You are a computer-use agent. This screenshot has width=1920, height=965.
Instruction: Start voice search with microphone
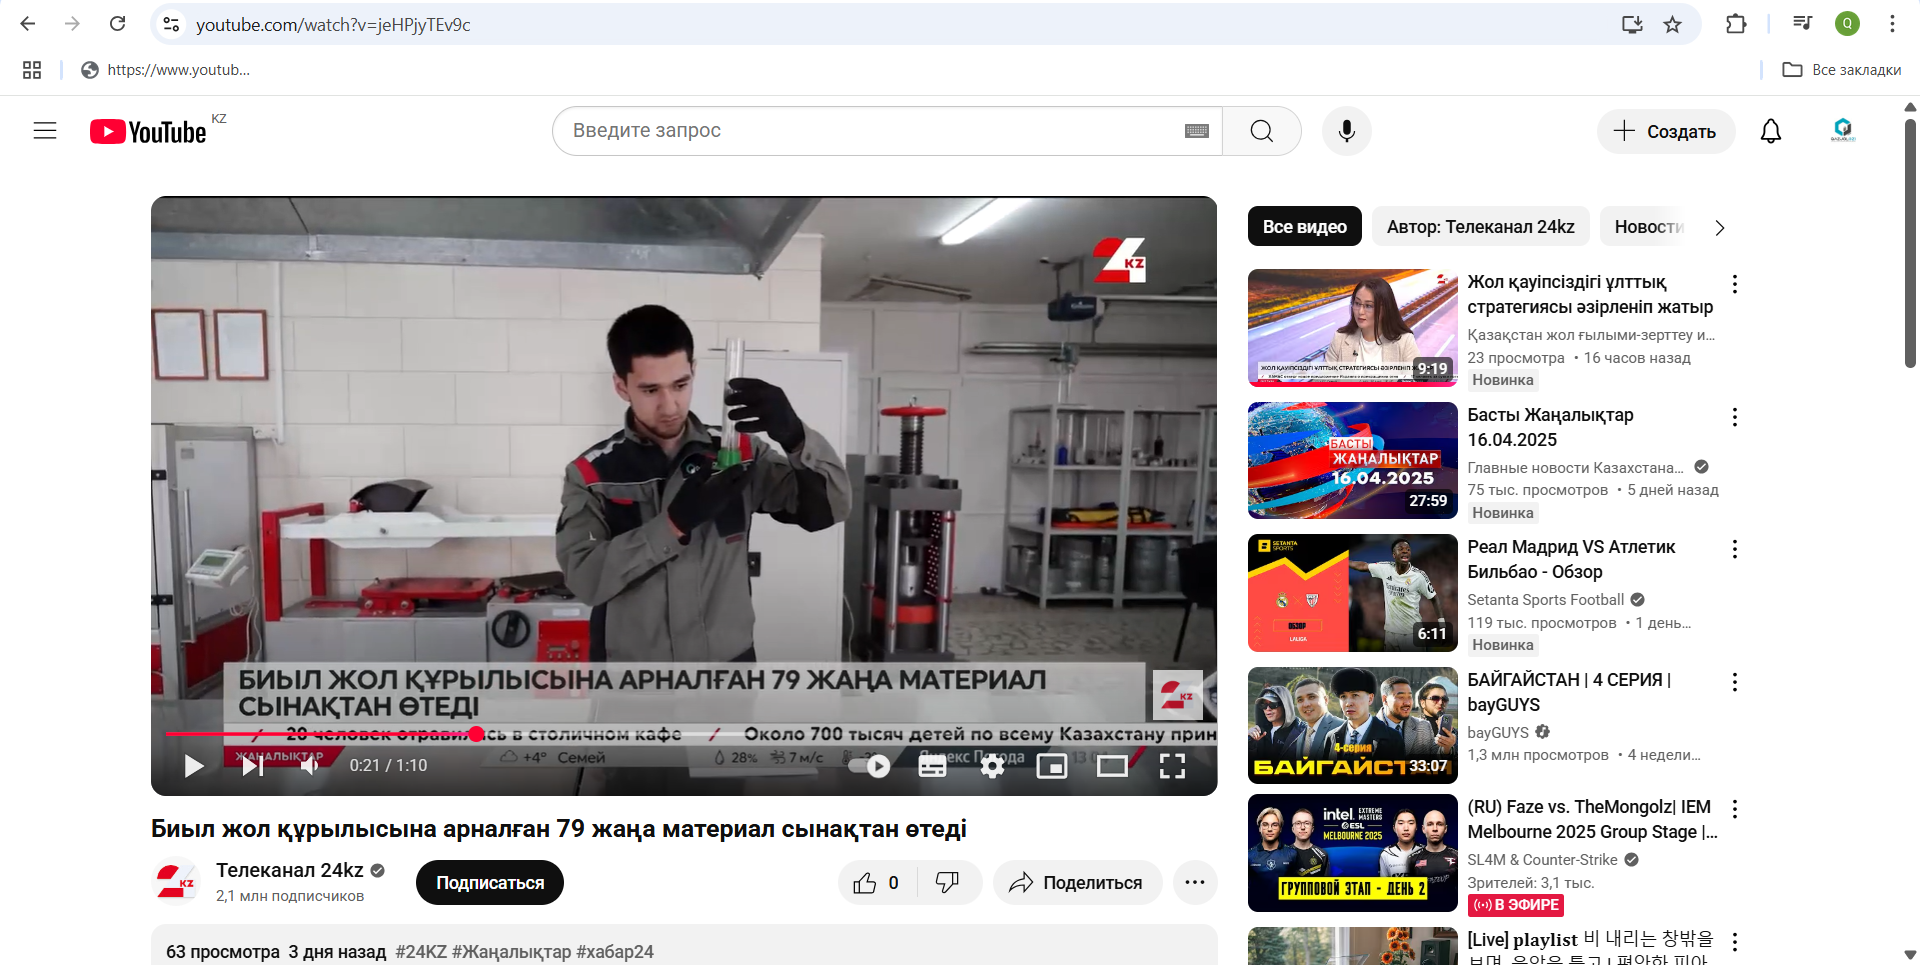click(1347, 131)
